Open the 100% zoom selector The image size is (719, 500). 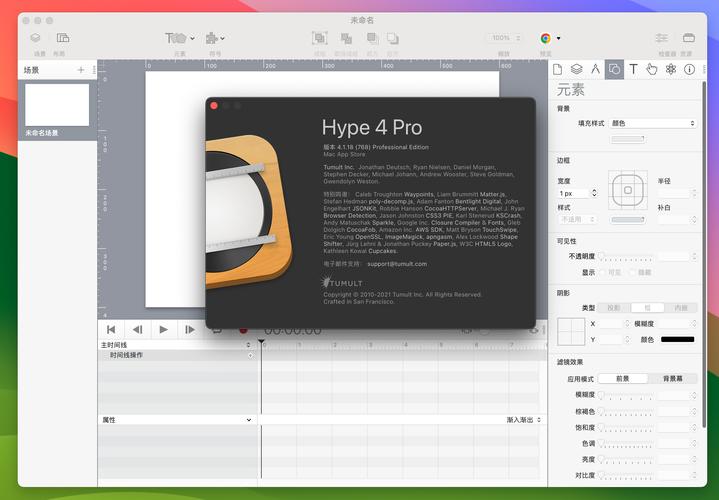tap(504, 38)
